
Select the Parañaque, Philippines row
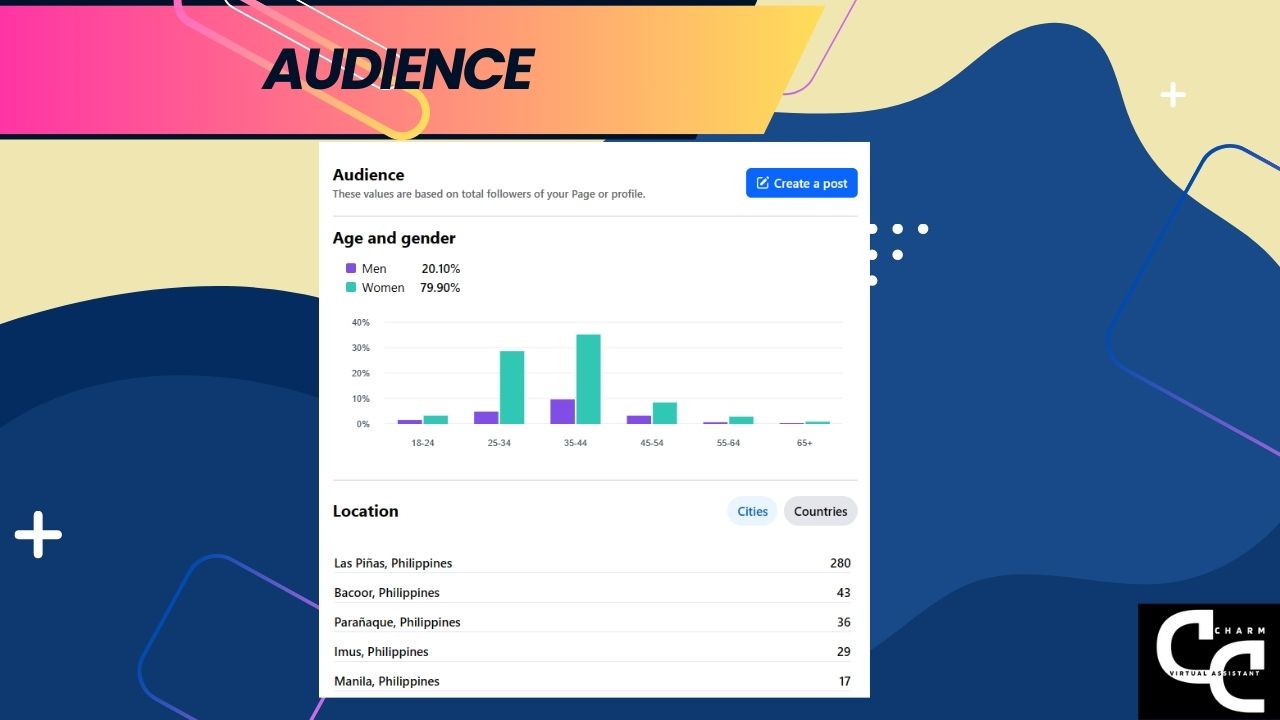(594, 622)
